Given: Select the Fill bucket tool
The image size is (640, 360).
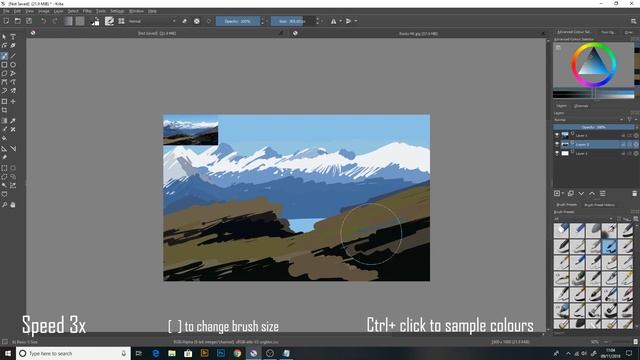Looking at the screenshot, I should 4,138.
